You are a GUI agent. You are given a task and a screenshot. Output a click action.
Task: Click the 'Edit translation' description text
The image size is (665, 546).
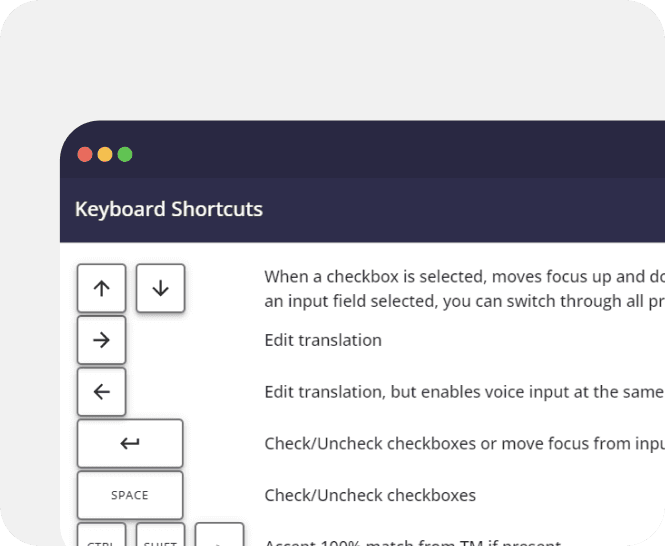pos(323,340)
